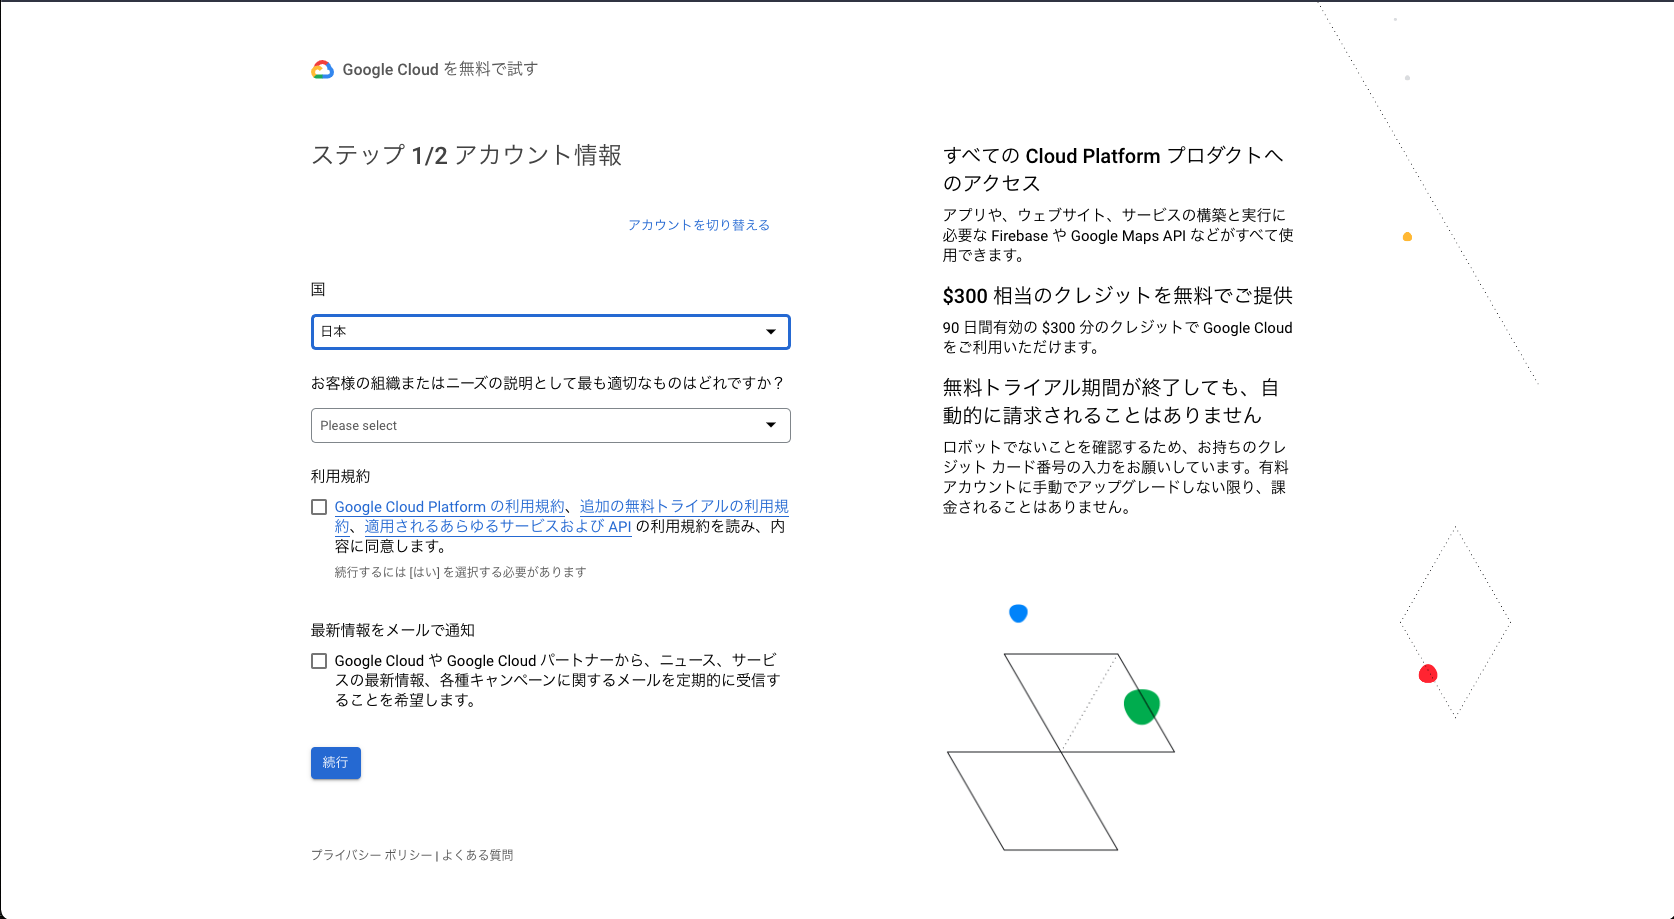Click the 続行するには [はい] を選択 hint text
The width and height of the screenshot is (1674, 919).
(x=460, y=572)
